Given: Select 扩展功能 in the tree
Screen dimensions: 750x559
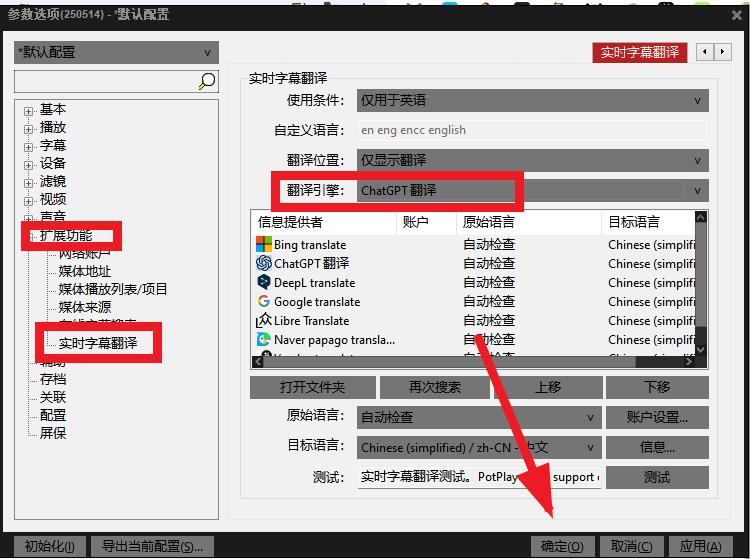Looking at the screenshot, I should 66,235.
